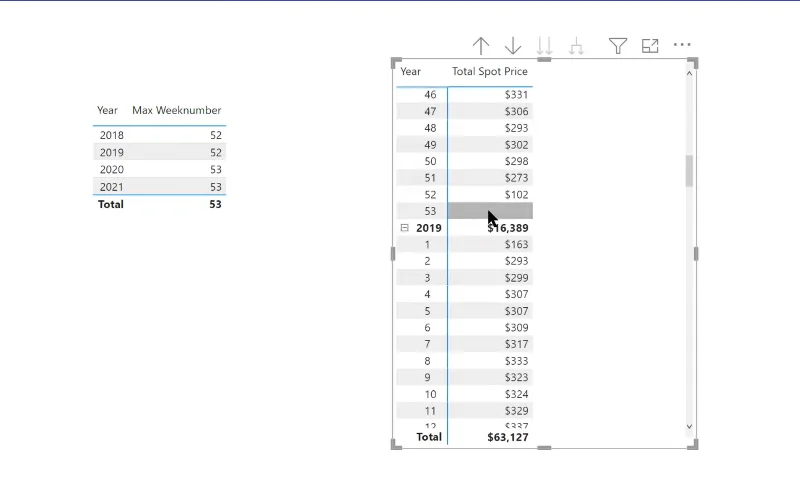Click the vertical scrollbar thumb in matrix
The width and height of the screenshot is (800, 500).
point(689,171)
